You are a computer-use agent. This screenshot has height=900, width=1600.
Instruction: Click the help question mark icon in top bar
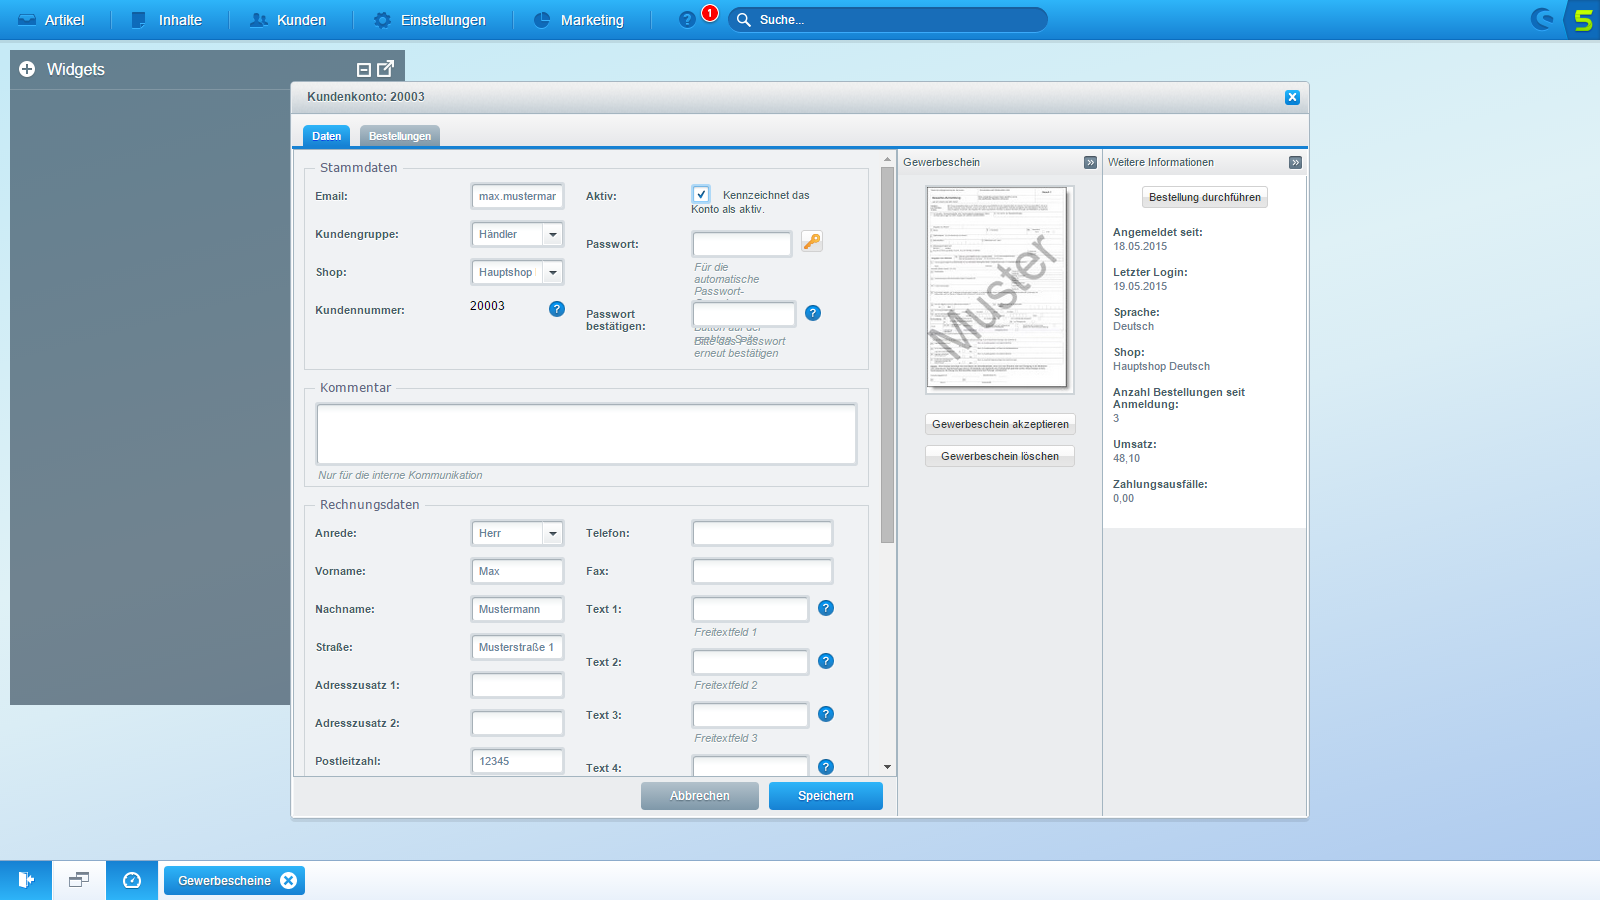(x=687, y=19)
